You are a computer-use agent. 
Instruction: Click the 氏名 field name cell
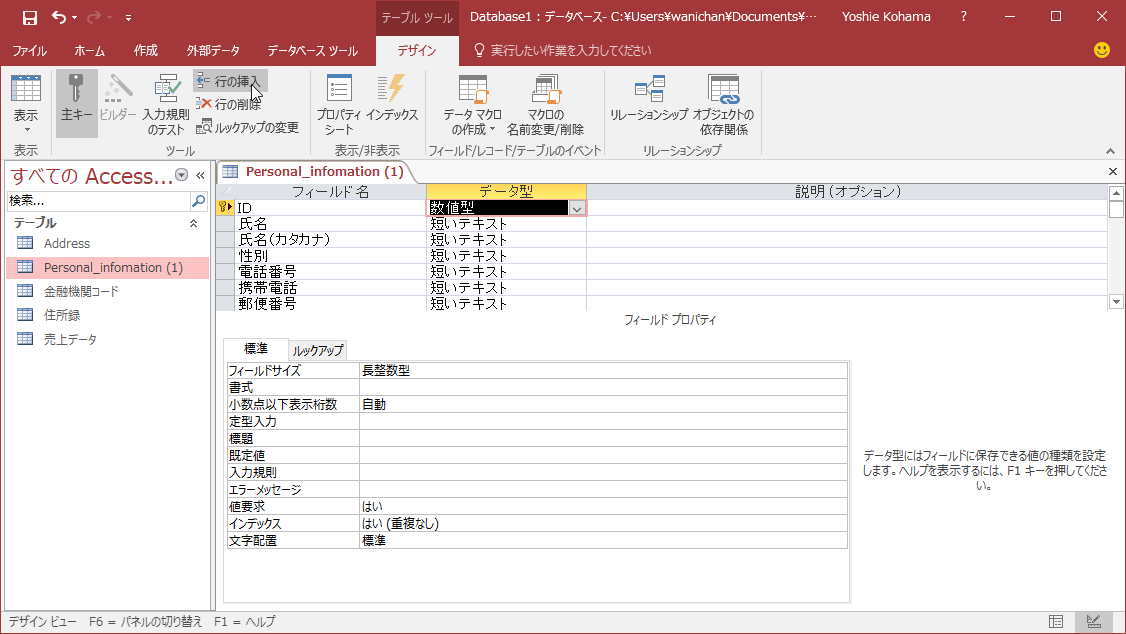tap(330, 223)
